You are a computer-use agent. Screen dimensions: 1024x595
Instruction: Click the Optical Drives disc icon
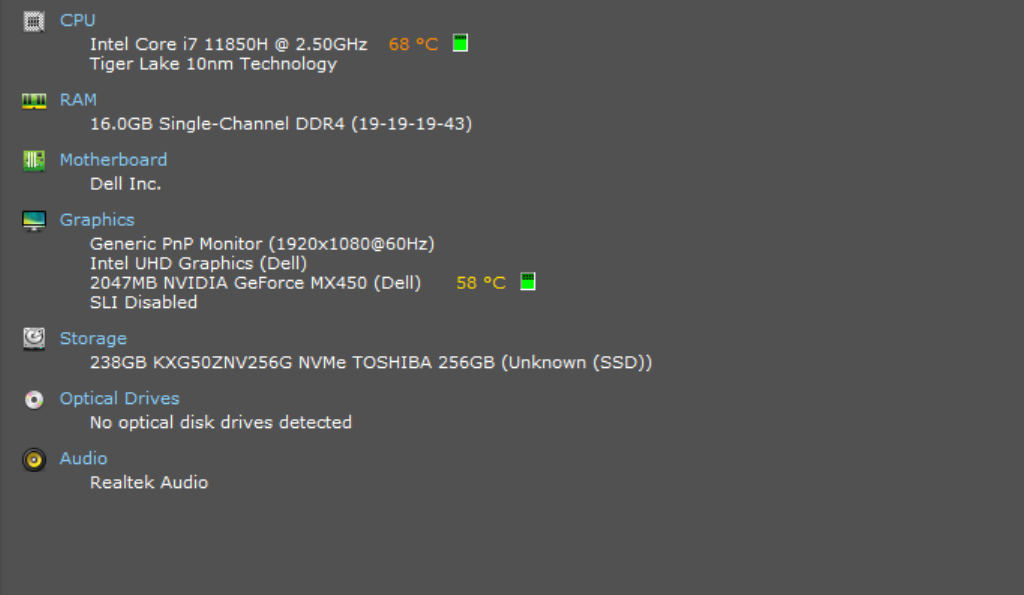pyautogui.click(x=34, y=399)
